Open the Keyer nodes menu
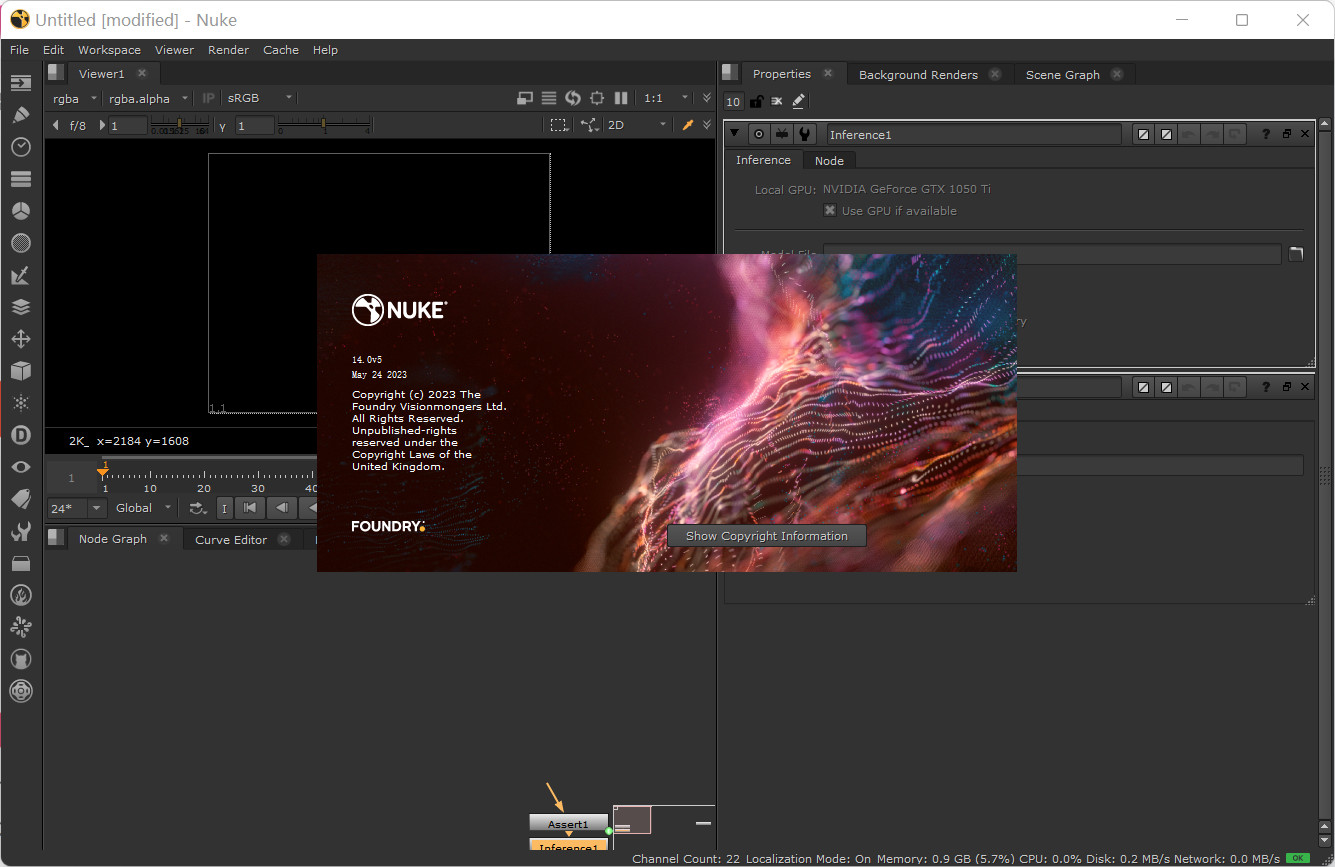1335x867 pixels. 20,275
